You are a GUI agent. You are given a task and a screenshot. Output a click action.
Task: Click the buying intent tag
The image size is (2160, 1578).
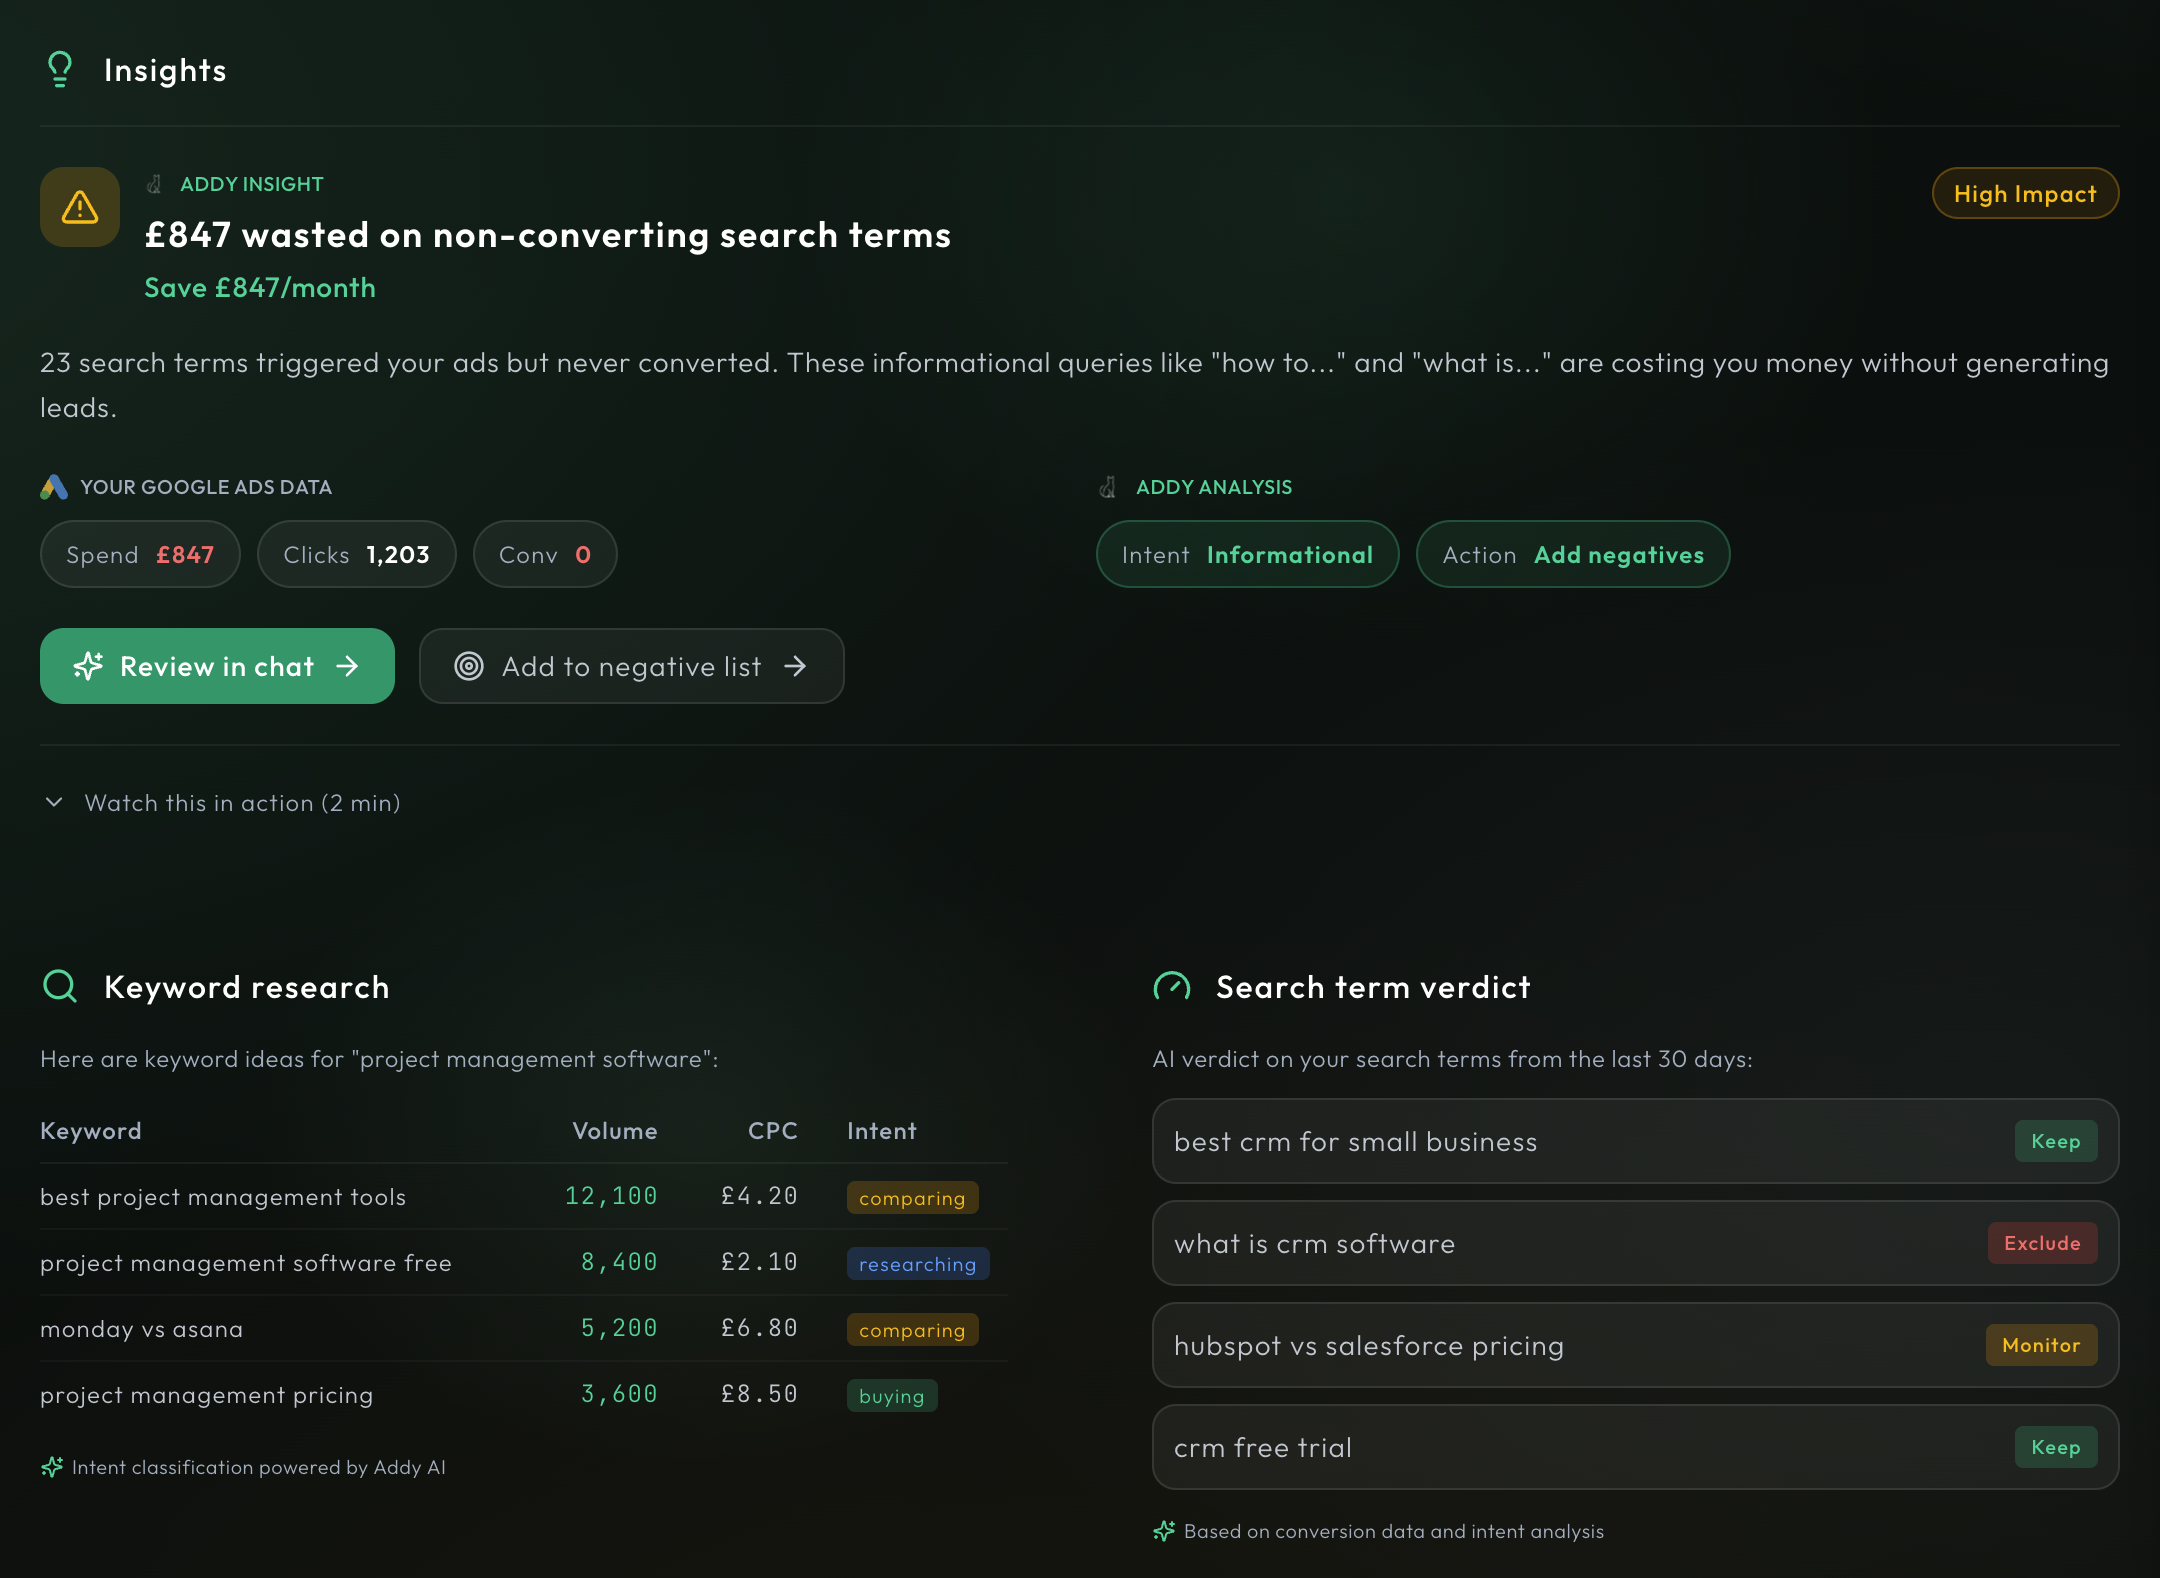891,1396
